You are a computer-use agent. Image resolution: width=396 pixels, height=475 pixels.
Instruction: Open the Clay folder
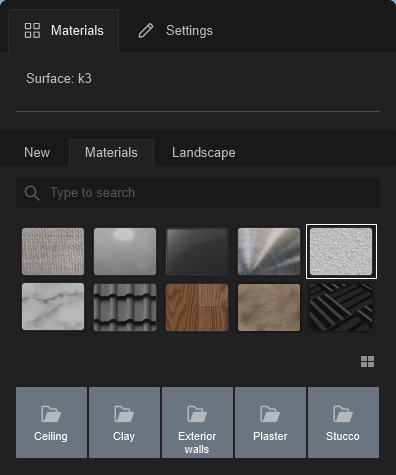point(124,422)
